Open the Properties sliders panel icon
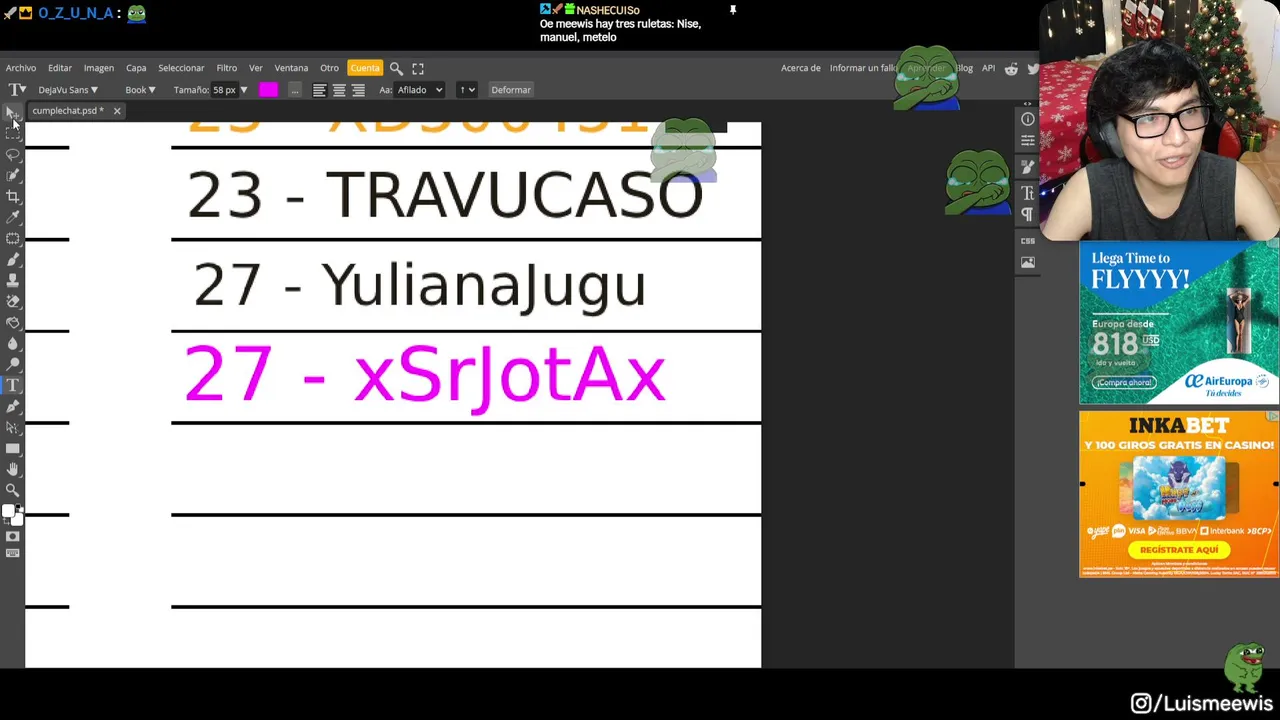This screenshot has width=1280, height=720. 1027,141
